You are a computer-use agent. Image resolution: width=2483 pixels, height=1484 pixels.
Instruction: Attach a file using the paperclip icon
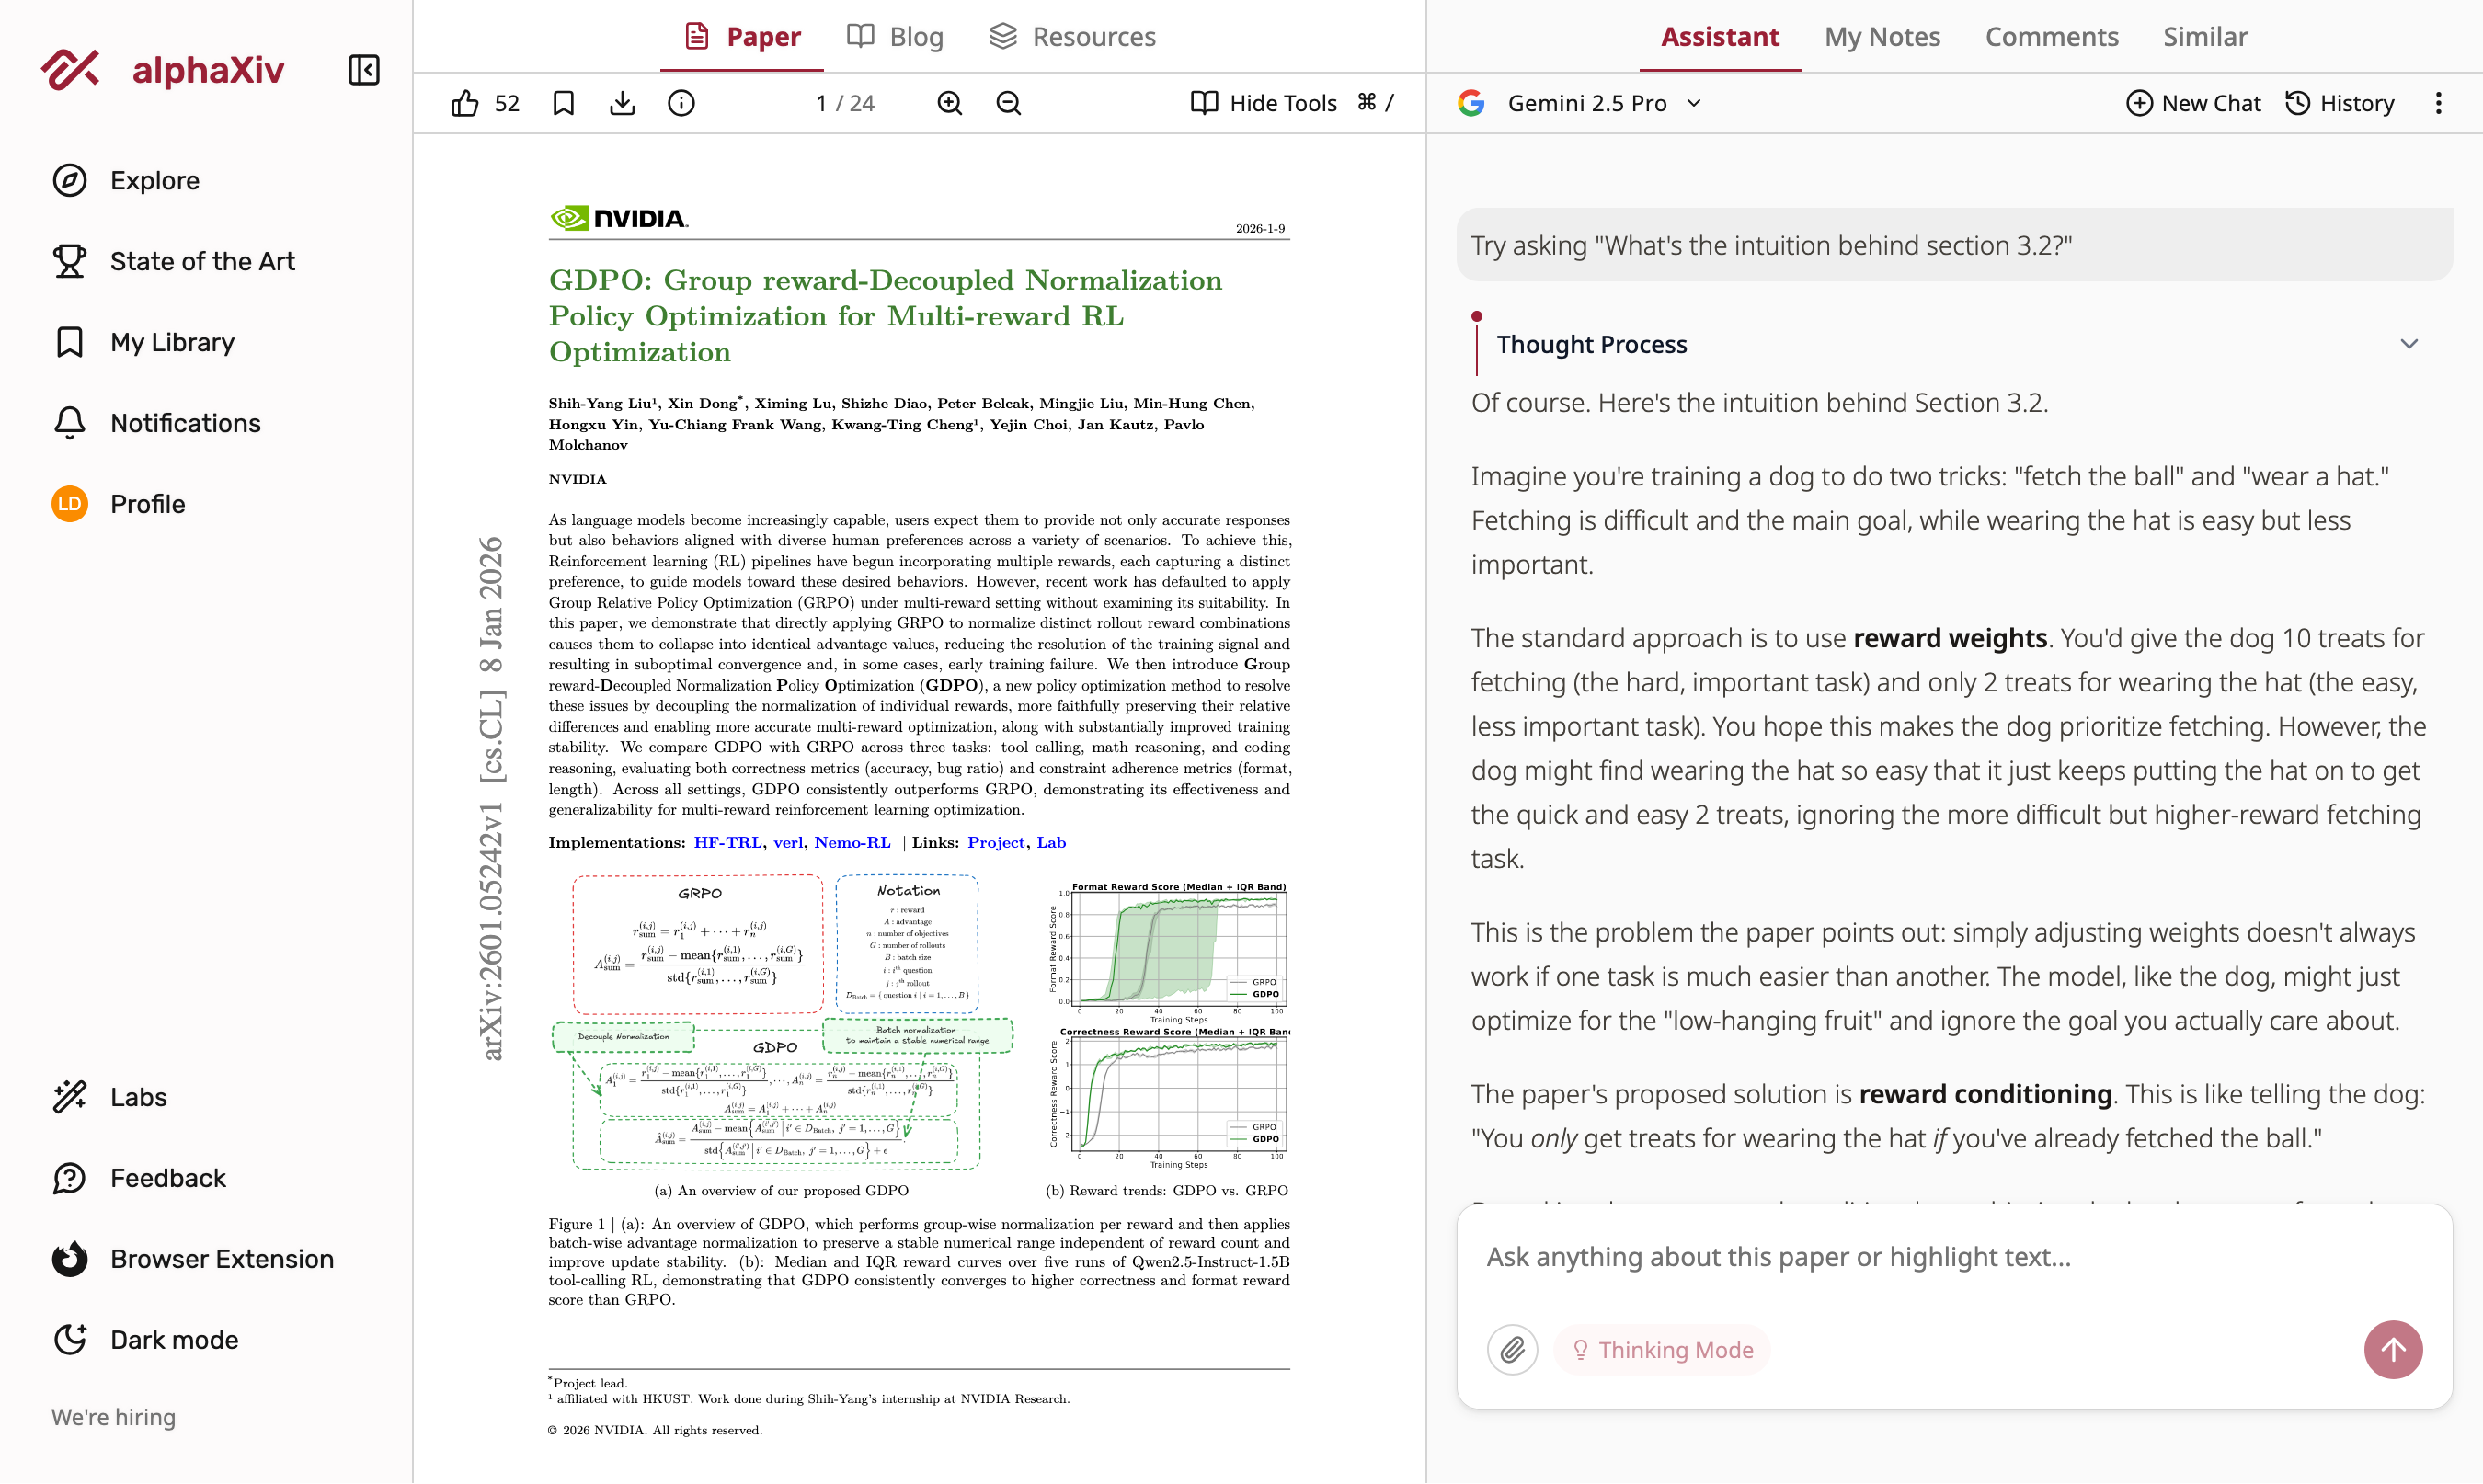(x=1512, y=1349)
